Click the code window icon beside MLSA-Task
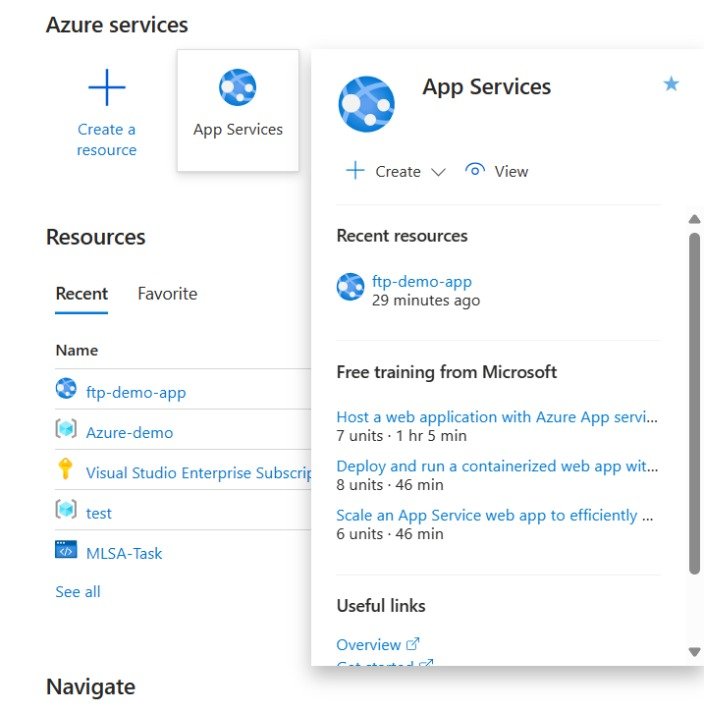704x713 pixels. pos(66,549)
